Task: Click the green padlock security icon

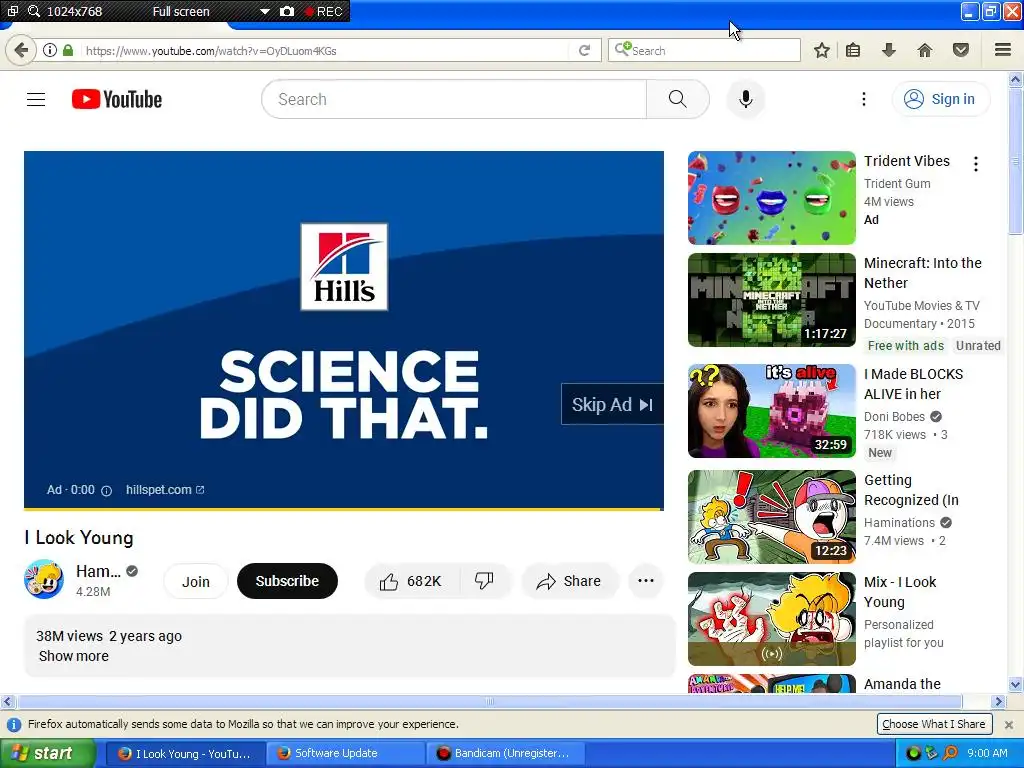Action: (x=68, y=50)
